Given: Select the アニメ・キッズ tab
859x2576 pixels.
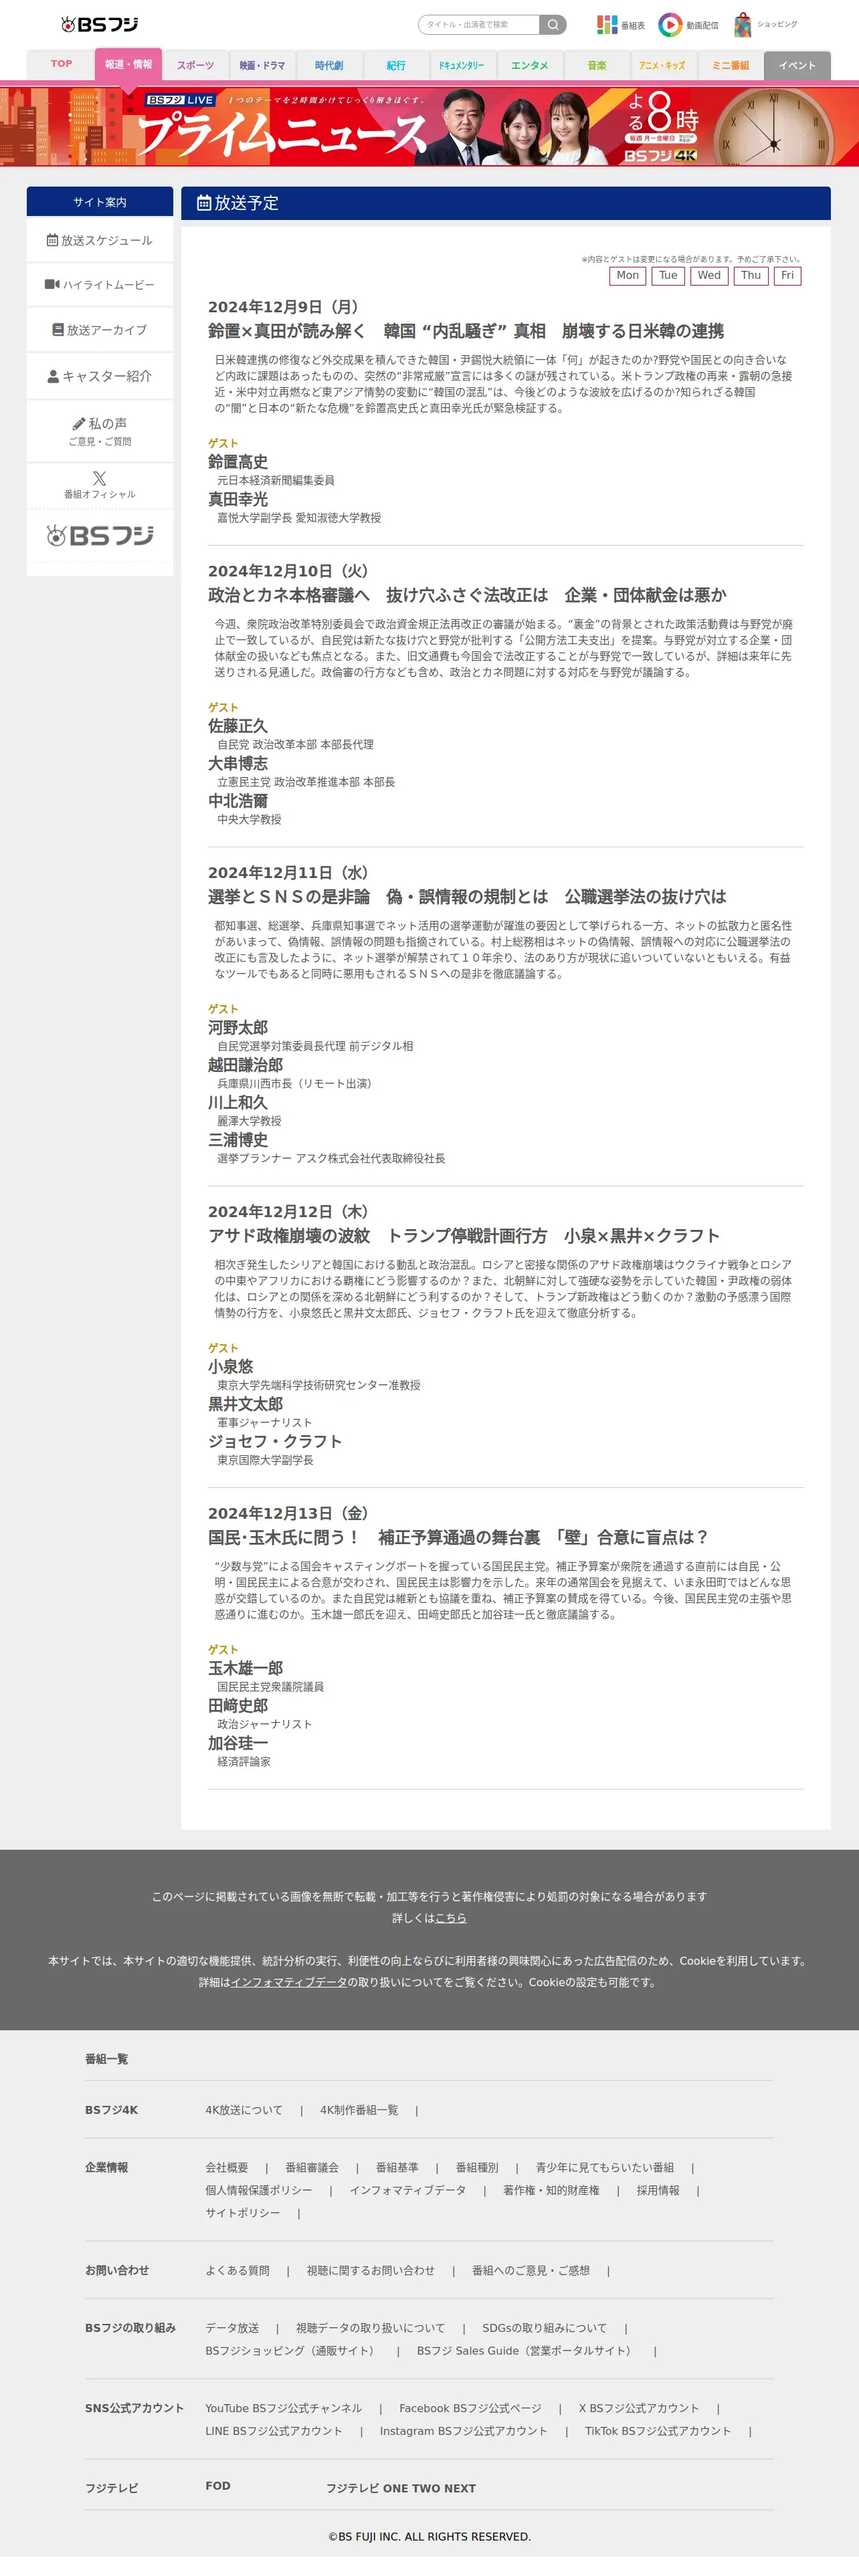Looking at the screenshot, I should 663,65.
